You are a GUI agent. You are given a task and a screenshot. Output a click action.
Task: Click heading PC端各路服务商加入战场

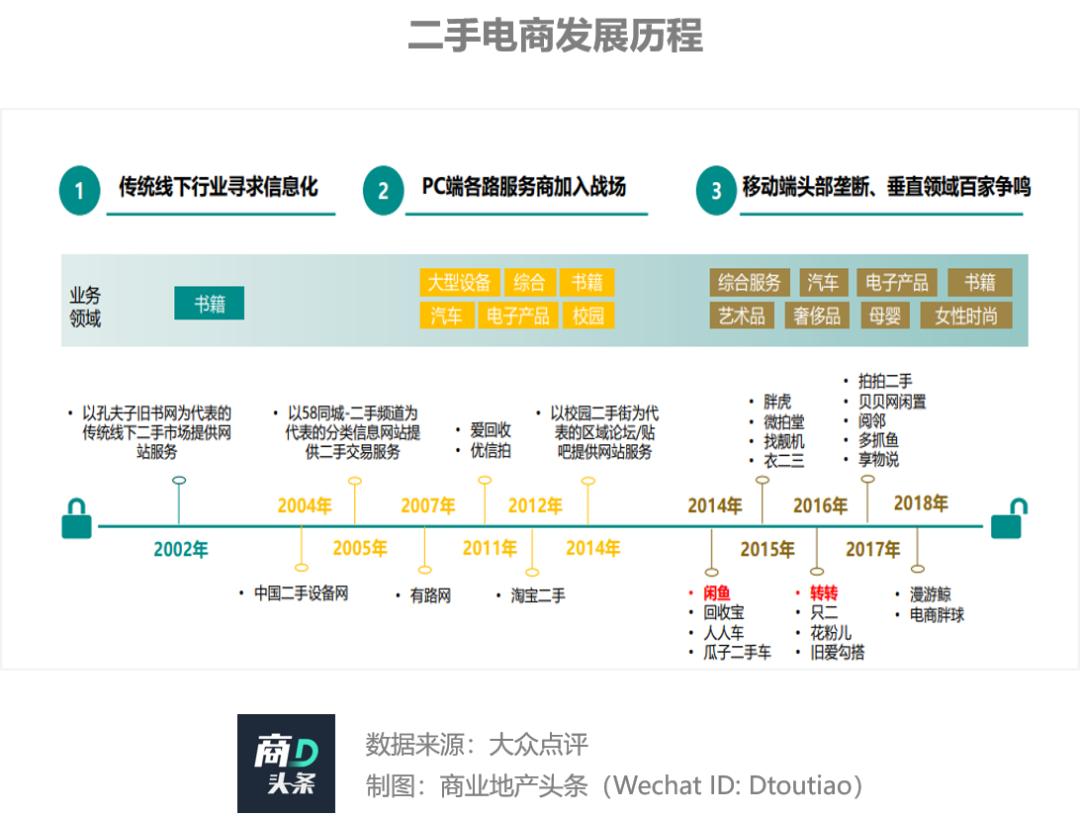point(523,186)
